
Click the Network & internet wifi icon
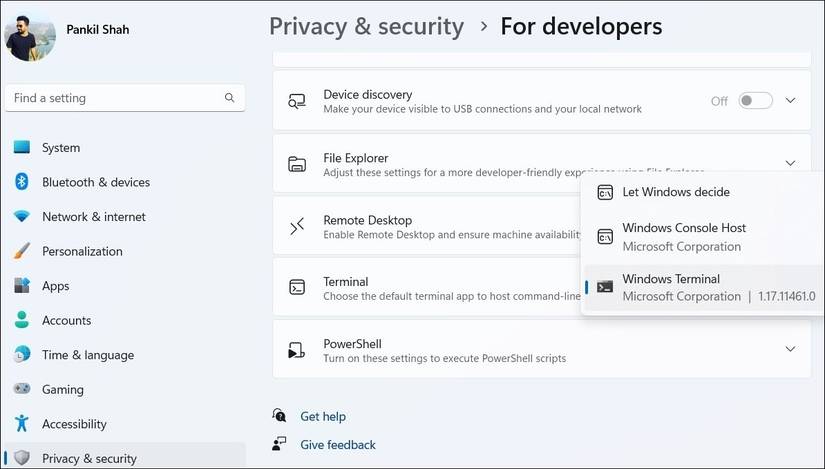22,217
